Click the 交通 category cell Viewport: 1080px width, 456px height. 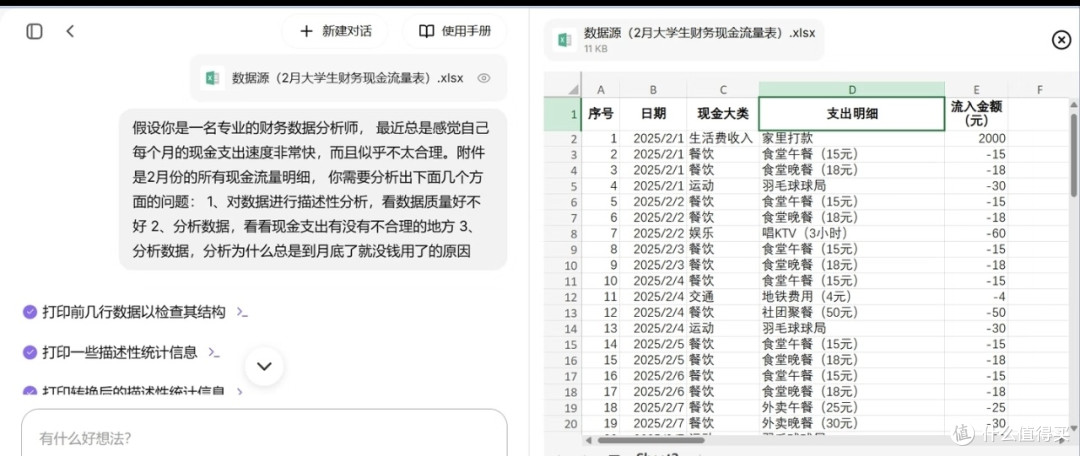tap(723, 297)
